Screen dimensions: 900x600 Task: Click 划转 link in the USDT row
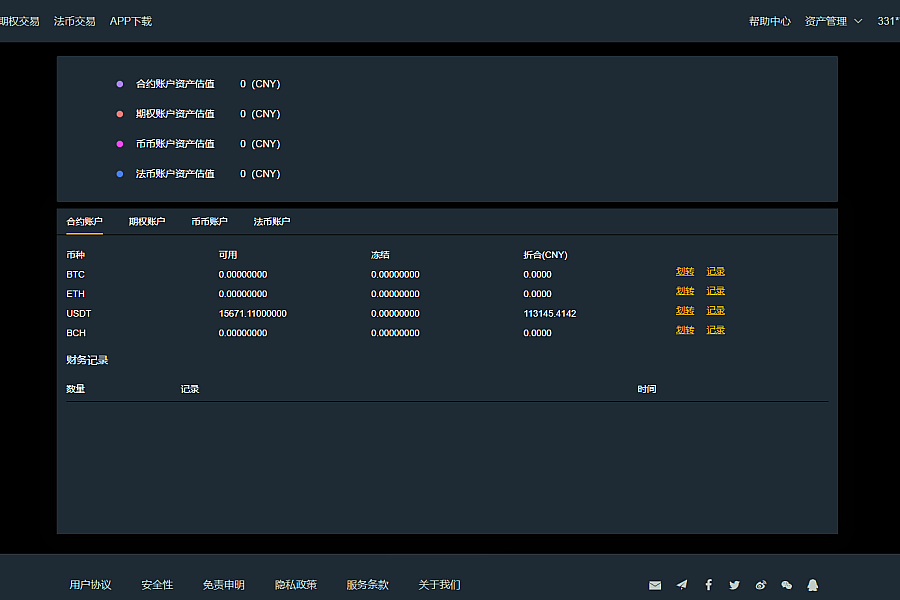tap(685, 311)
